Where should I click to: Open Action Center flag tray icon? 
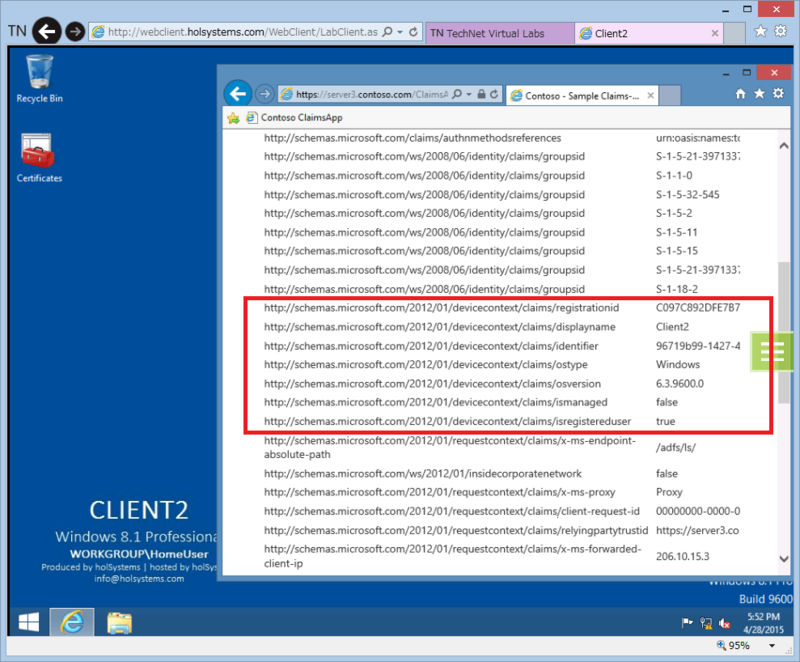[687, 623]
